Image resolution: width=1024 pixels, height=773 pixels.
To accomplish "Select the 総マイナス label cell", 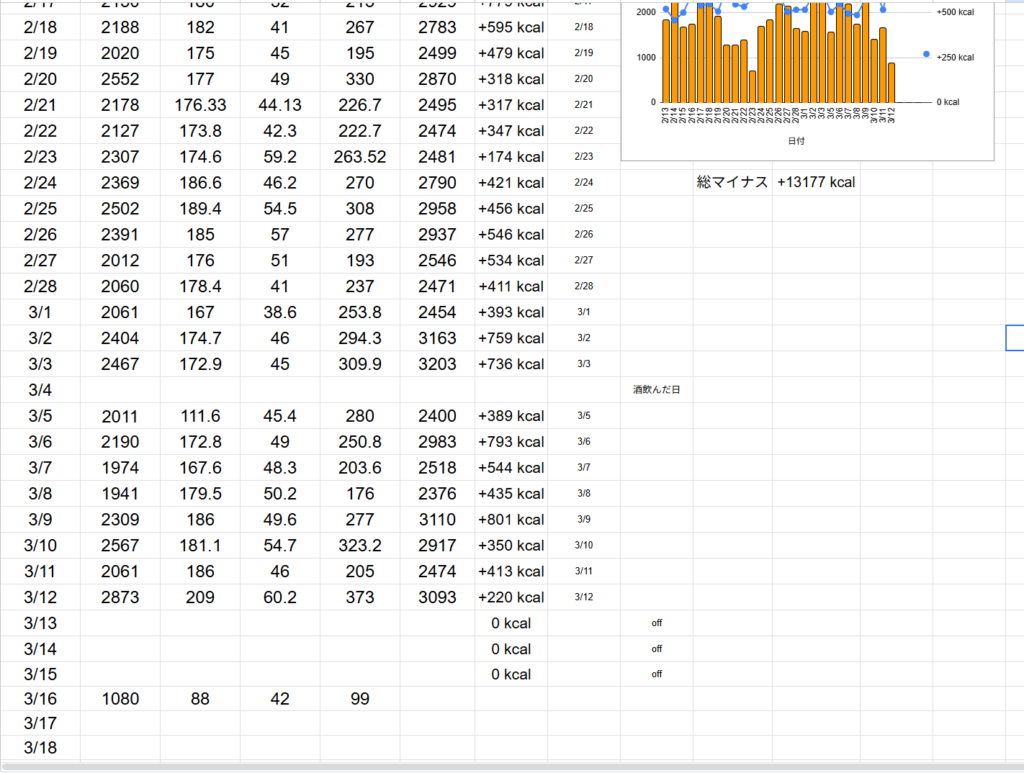I will [x=732, y=182].
